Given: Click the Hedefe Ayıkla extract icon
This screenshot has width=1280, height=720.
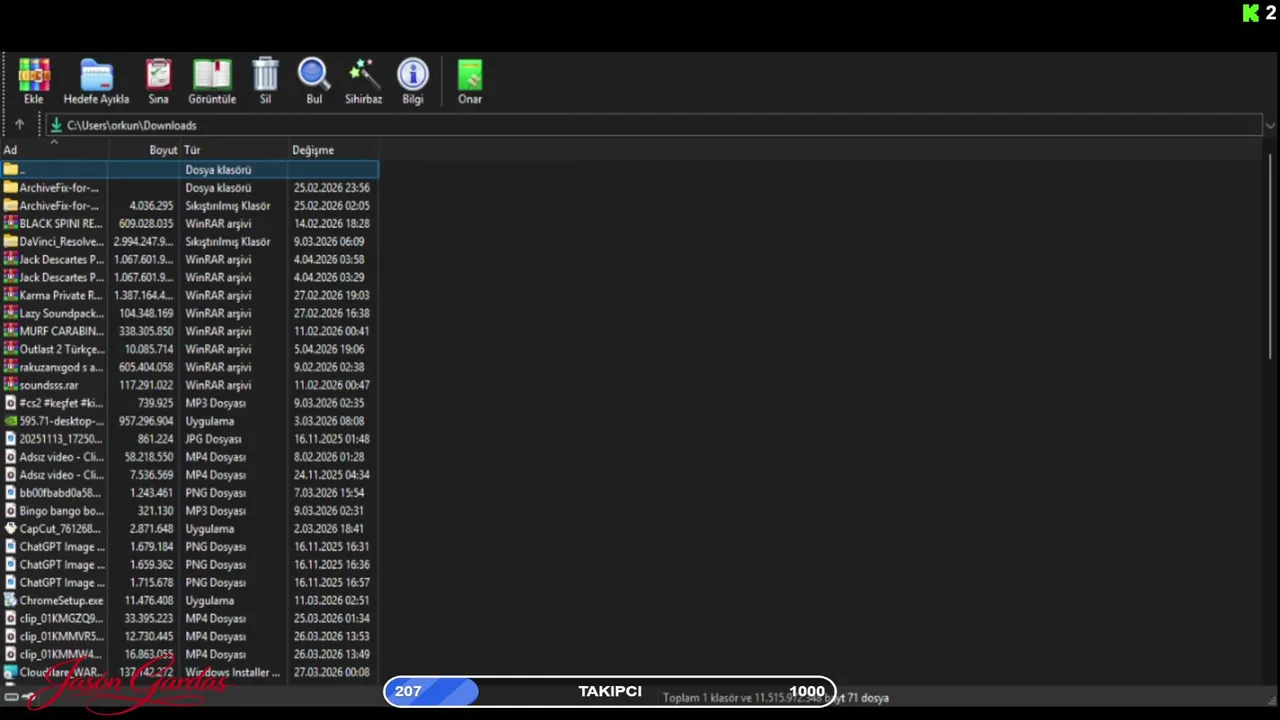Looking at the screenshot, I should pos(96,75).
